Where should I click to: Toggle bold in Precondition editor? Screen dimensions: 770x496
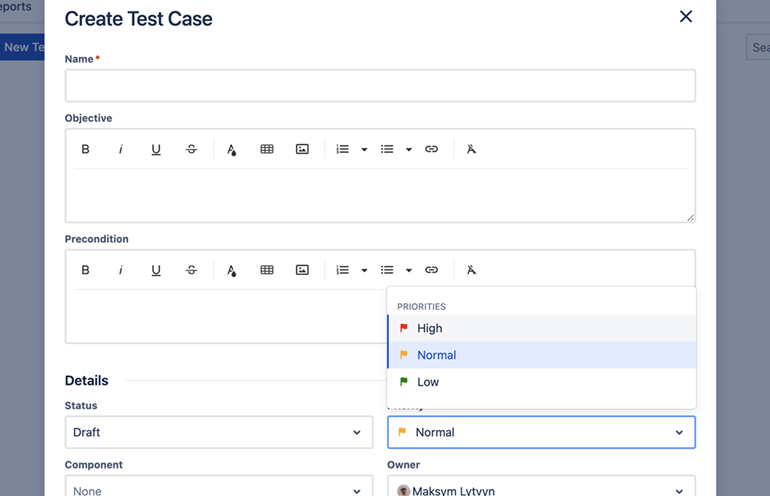[85, 270]
